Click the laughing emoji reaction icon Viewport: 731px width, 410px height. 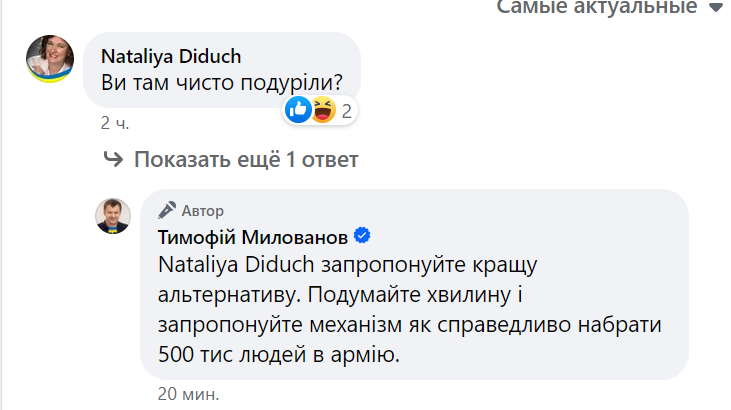[322, 110]
